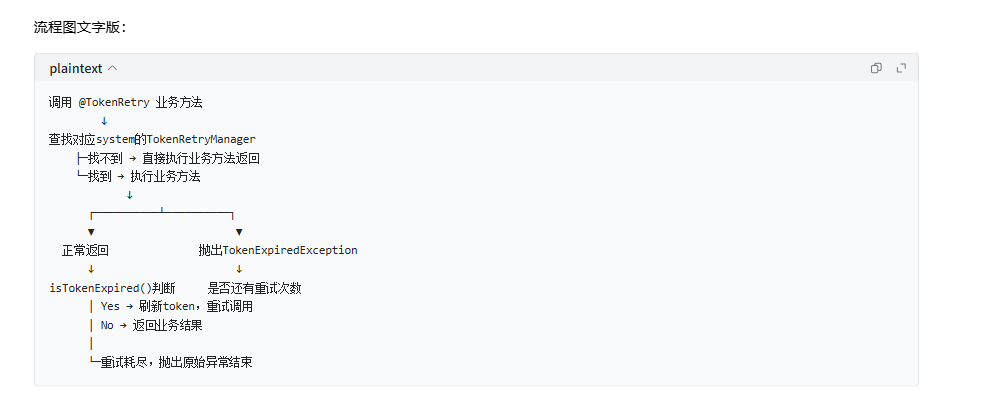Click the 是否还有重试次数 text
This screenshot has width=986, height=394.
pos(255,288)
